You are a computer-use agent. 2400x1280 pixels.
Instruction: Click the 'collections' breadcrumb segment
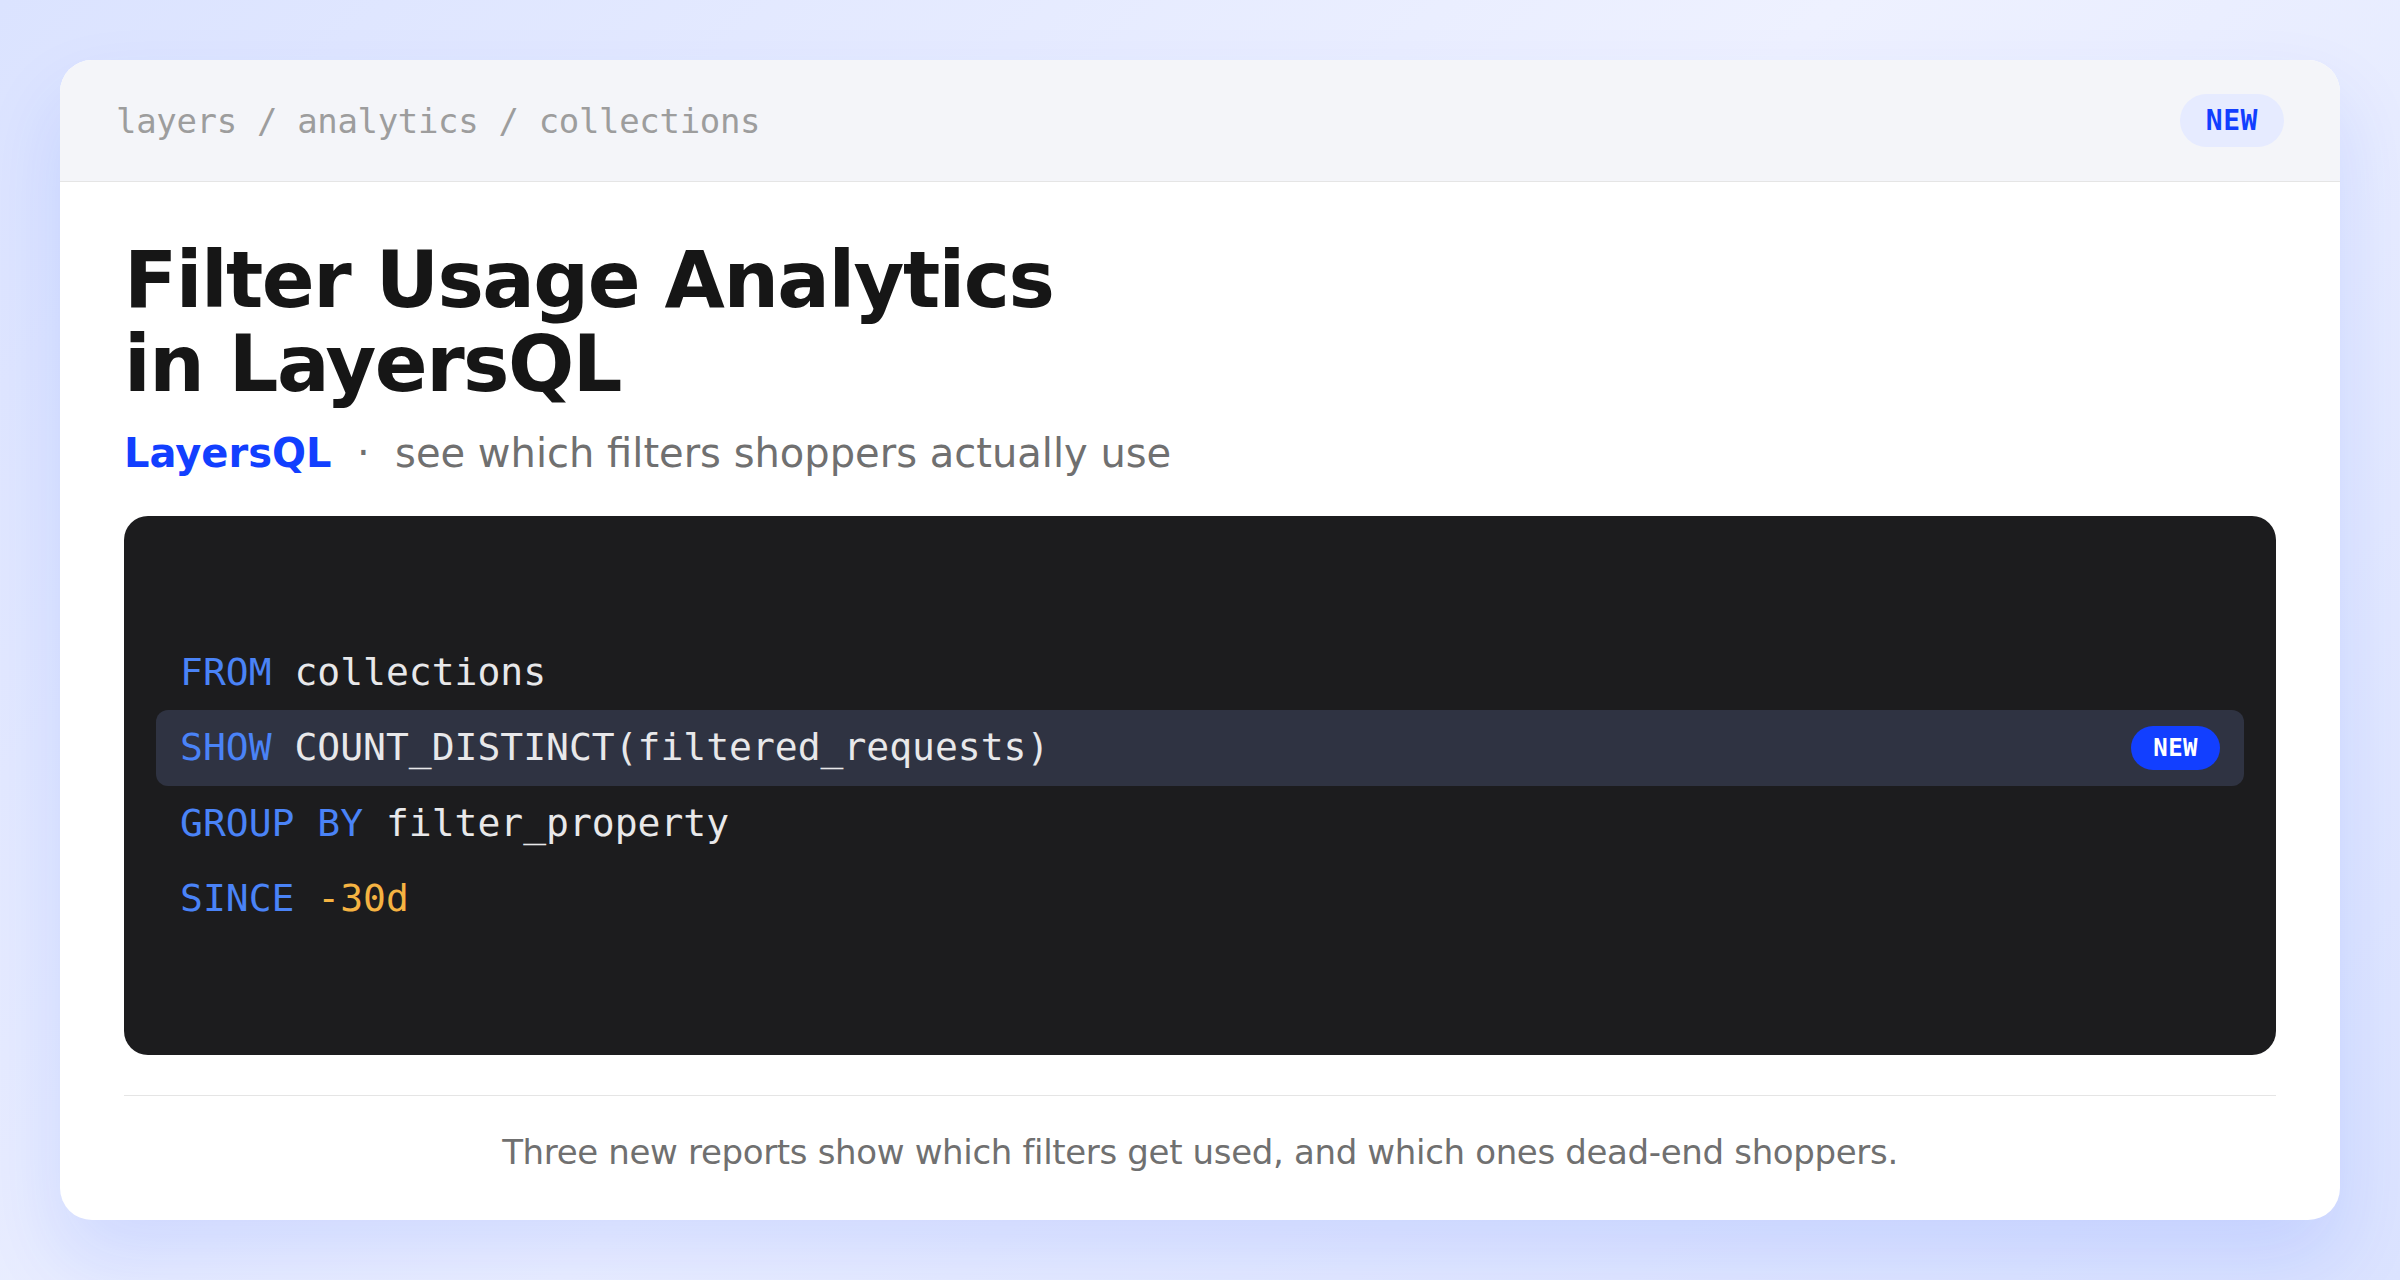649,121
